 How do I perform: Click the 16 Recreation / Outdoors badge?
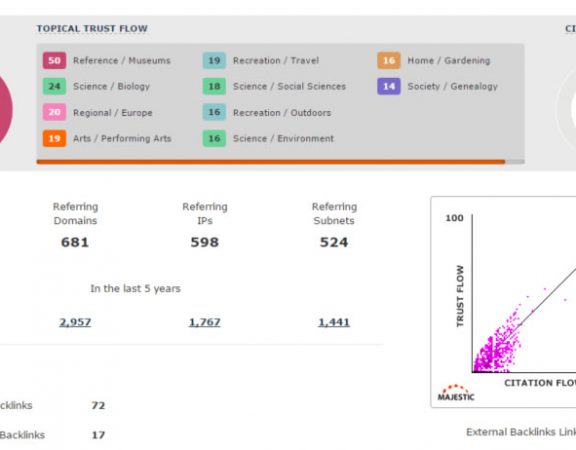click(214, 112)
